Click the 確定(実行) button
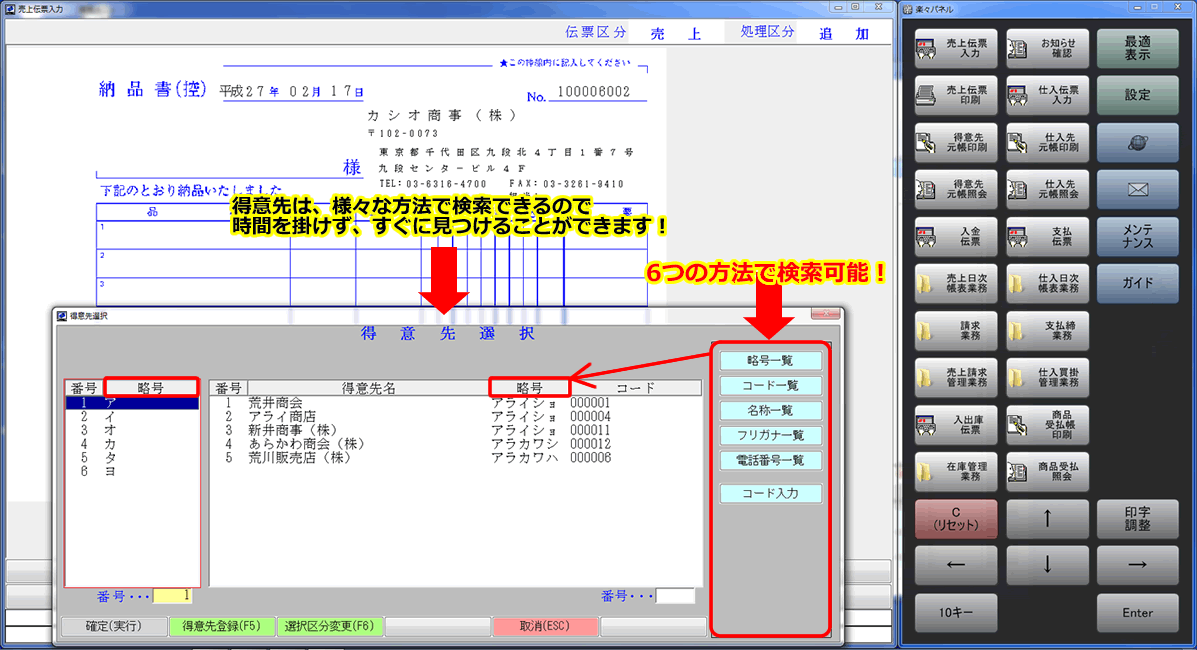1197x650 pixels. click(x=111, y=627)
